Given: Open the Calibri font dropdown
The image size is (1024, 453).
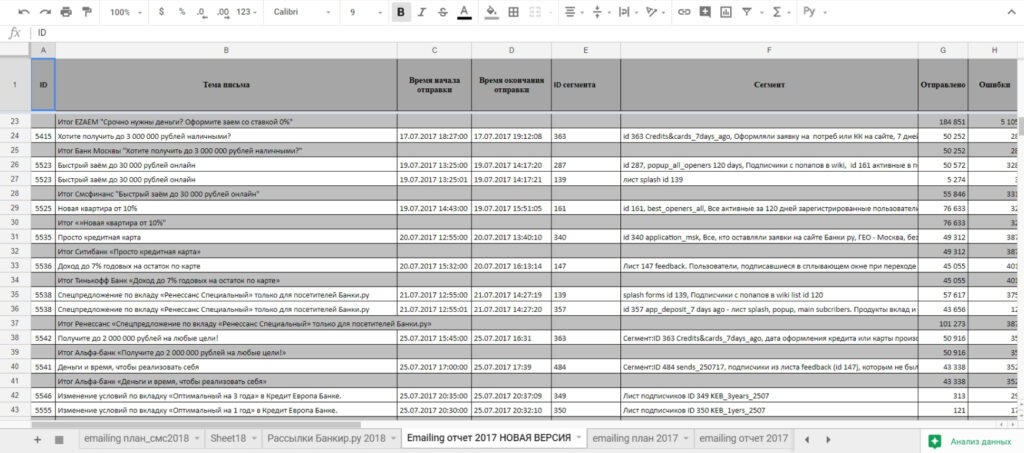Looking at the screenshot, I should coord(298,12).
